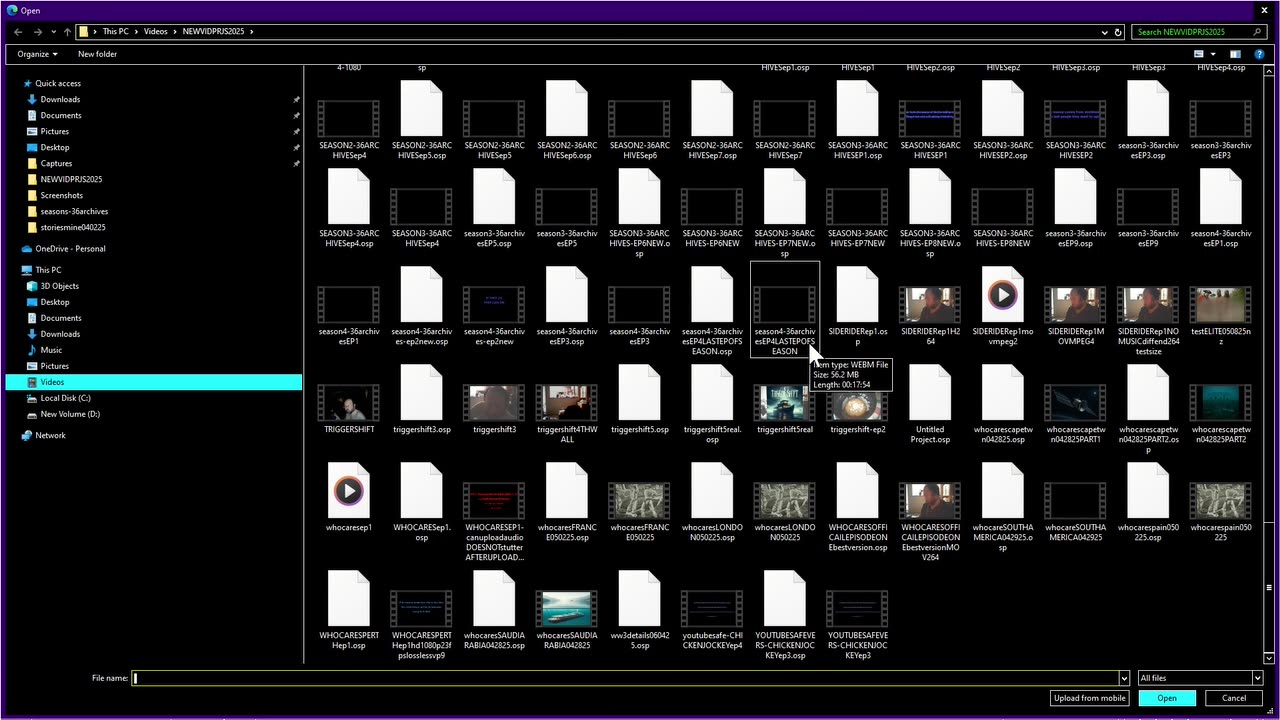Select SIDERIDERep1movmpeg2 play-icon file

pos(1002,294)
